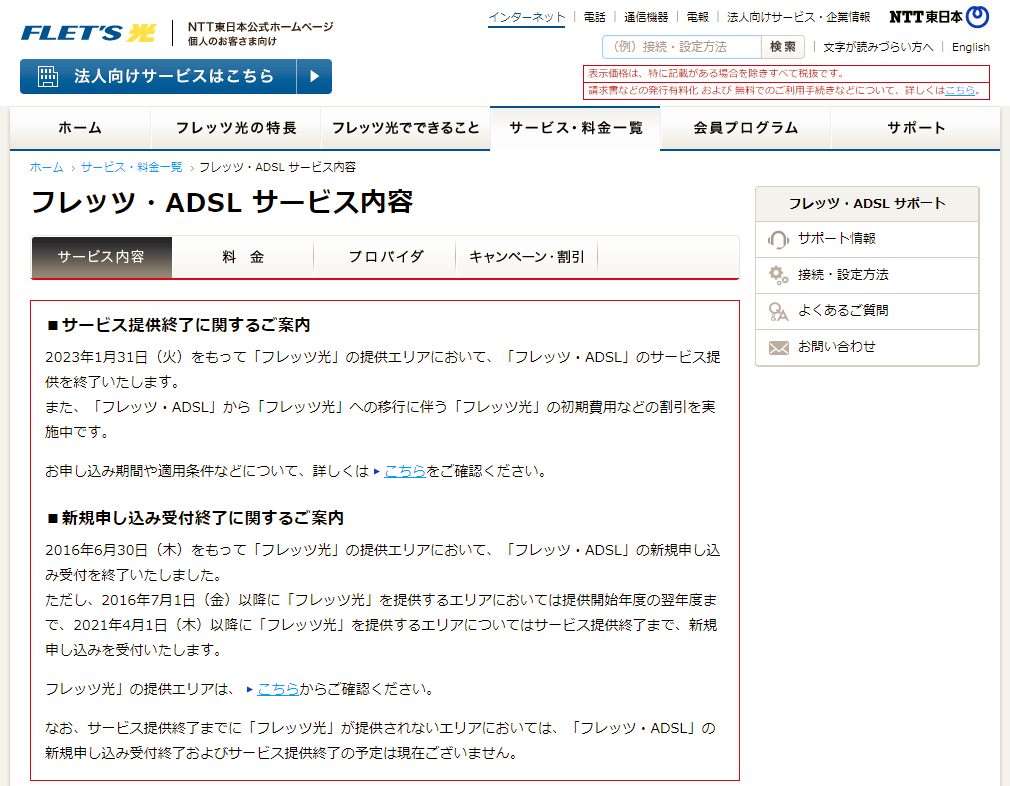Click the FLET'S 光 logo
The image size is (1010, 786).
pyautogui.click(x=88, y=33)
